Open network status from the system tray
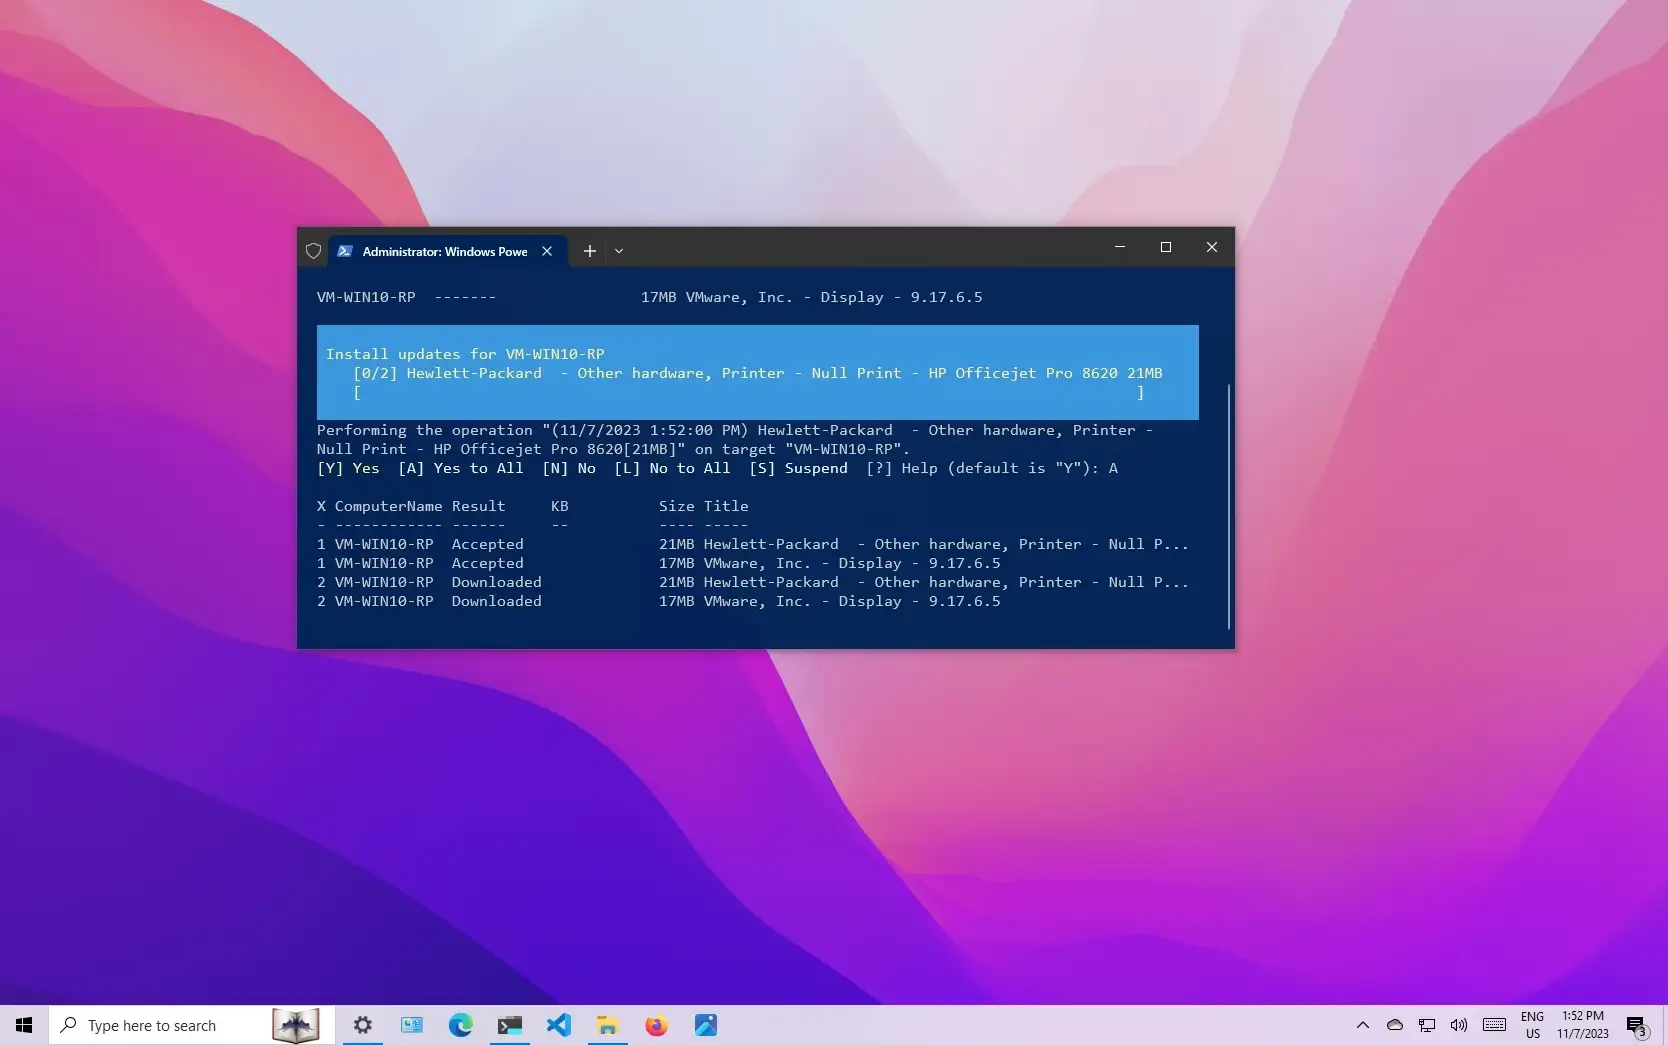Screen dimensions: 1668x1045 1426,1025
